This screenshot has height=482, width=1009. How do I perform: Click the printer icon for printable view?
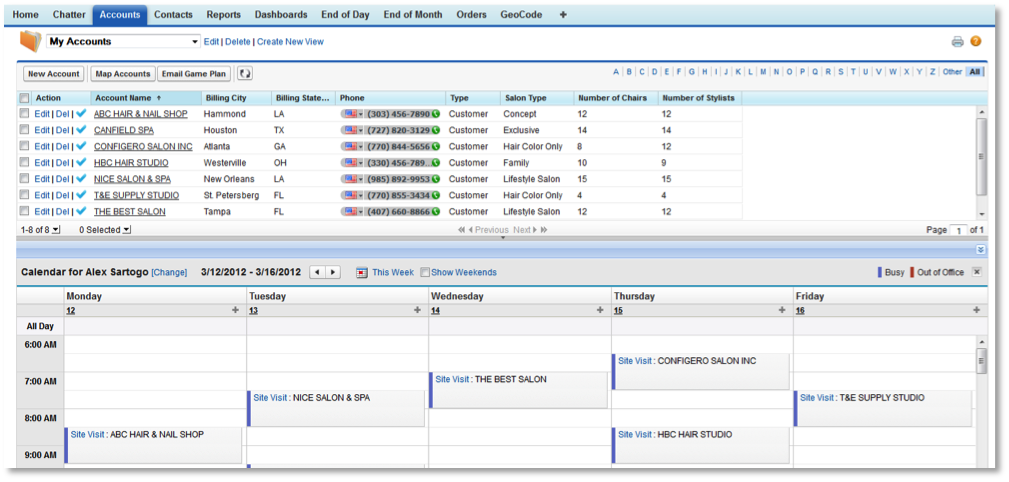[x=958, y=42]
